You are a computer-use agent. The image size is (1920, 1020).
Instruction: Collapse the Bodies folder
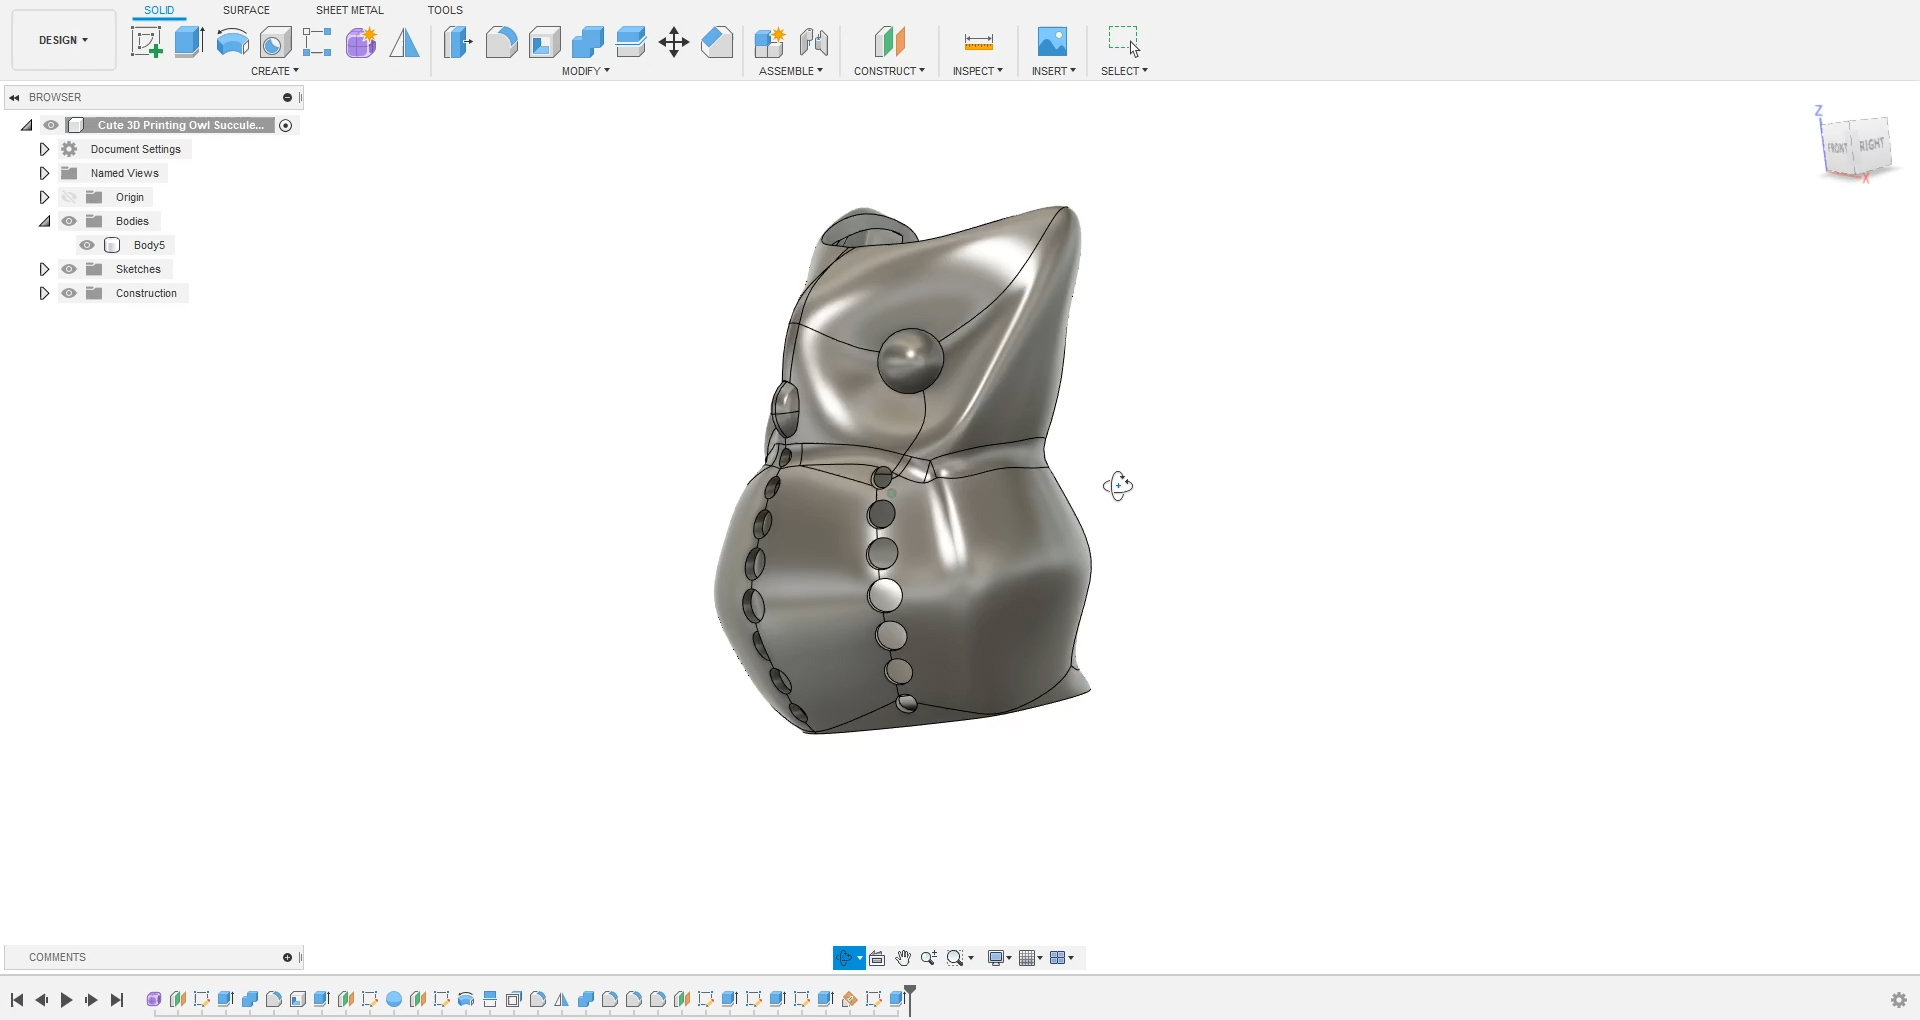45,221
